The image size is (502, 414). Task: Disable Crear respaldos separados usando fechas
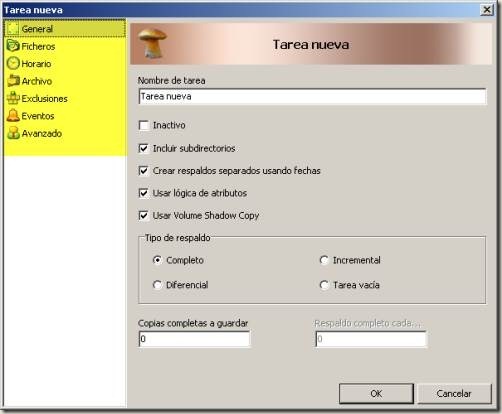point(144,171)
